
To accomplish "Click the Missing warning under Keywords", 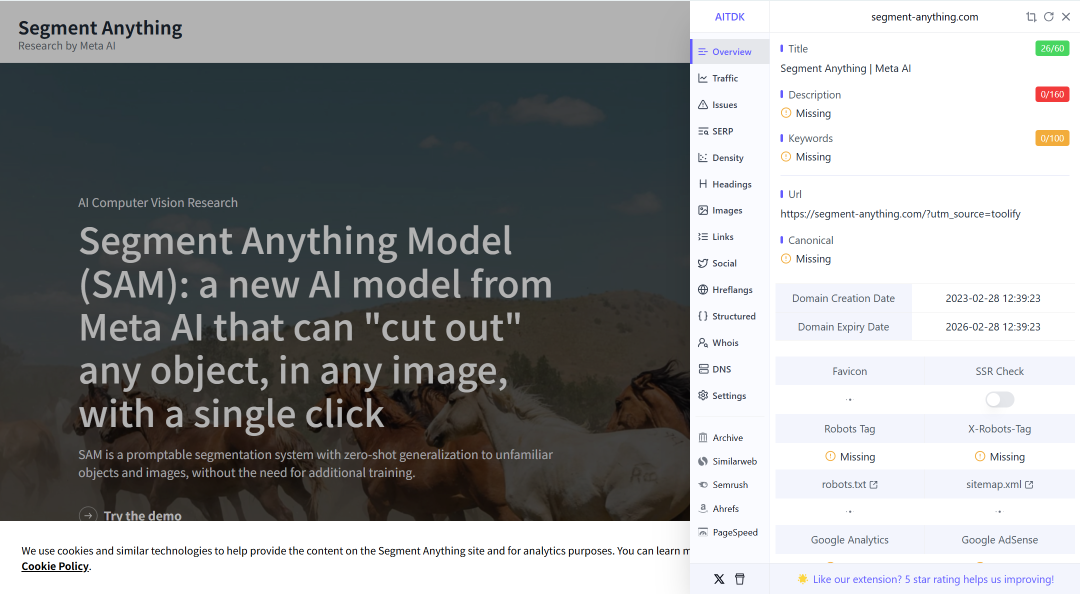I will (x=806, y=157).
